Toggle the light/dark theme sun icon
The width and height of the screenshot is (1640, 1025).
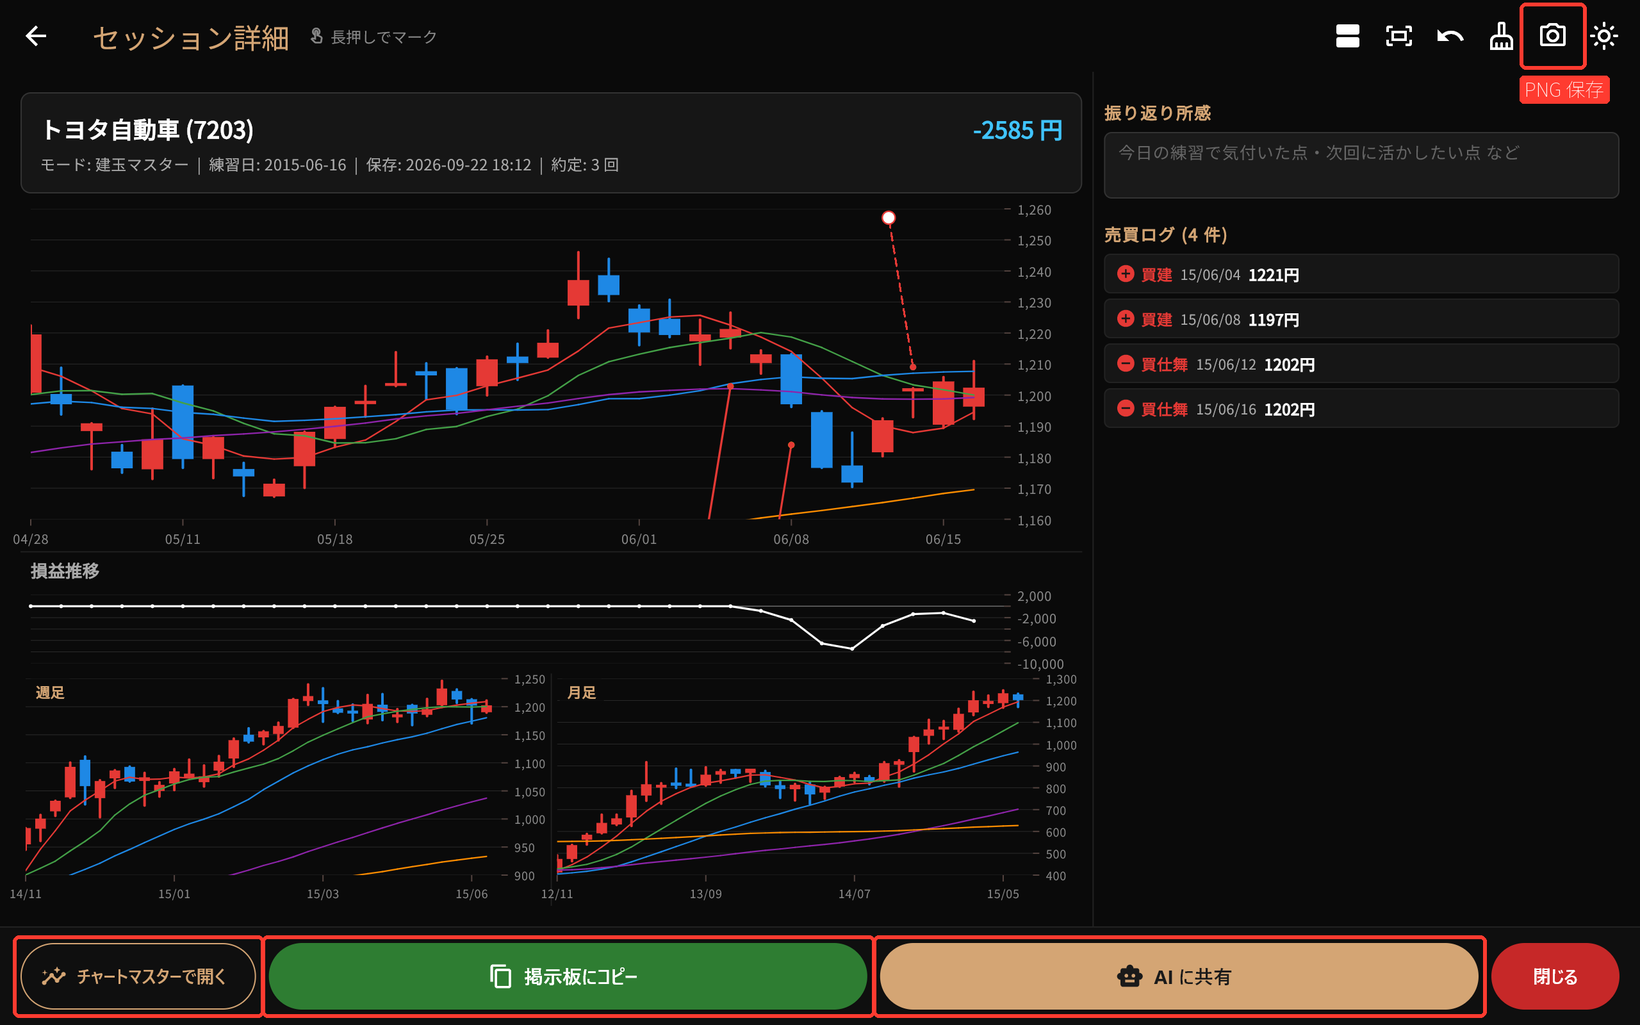pos(1604,37)
